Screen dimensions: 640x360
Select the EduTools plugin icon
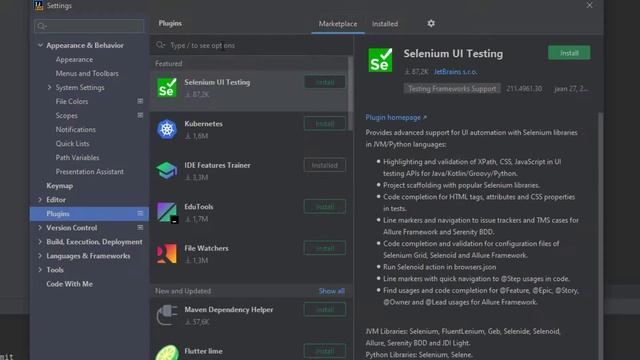(x=167, y=212)
